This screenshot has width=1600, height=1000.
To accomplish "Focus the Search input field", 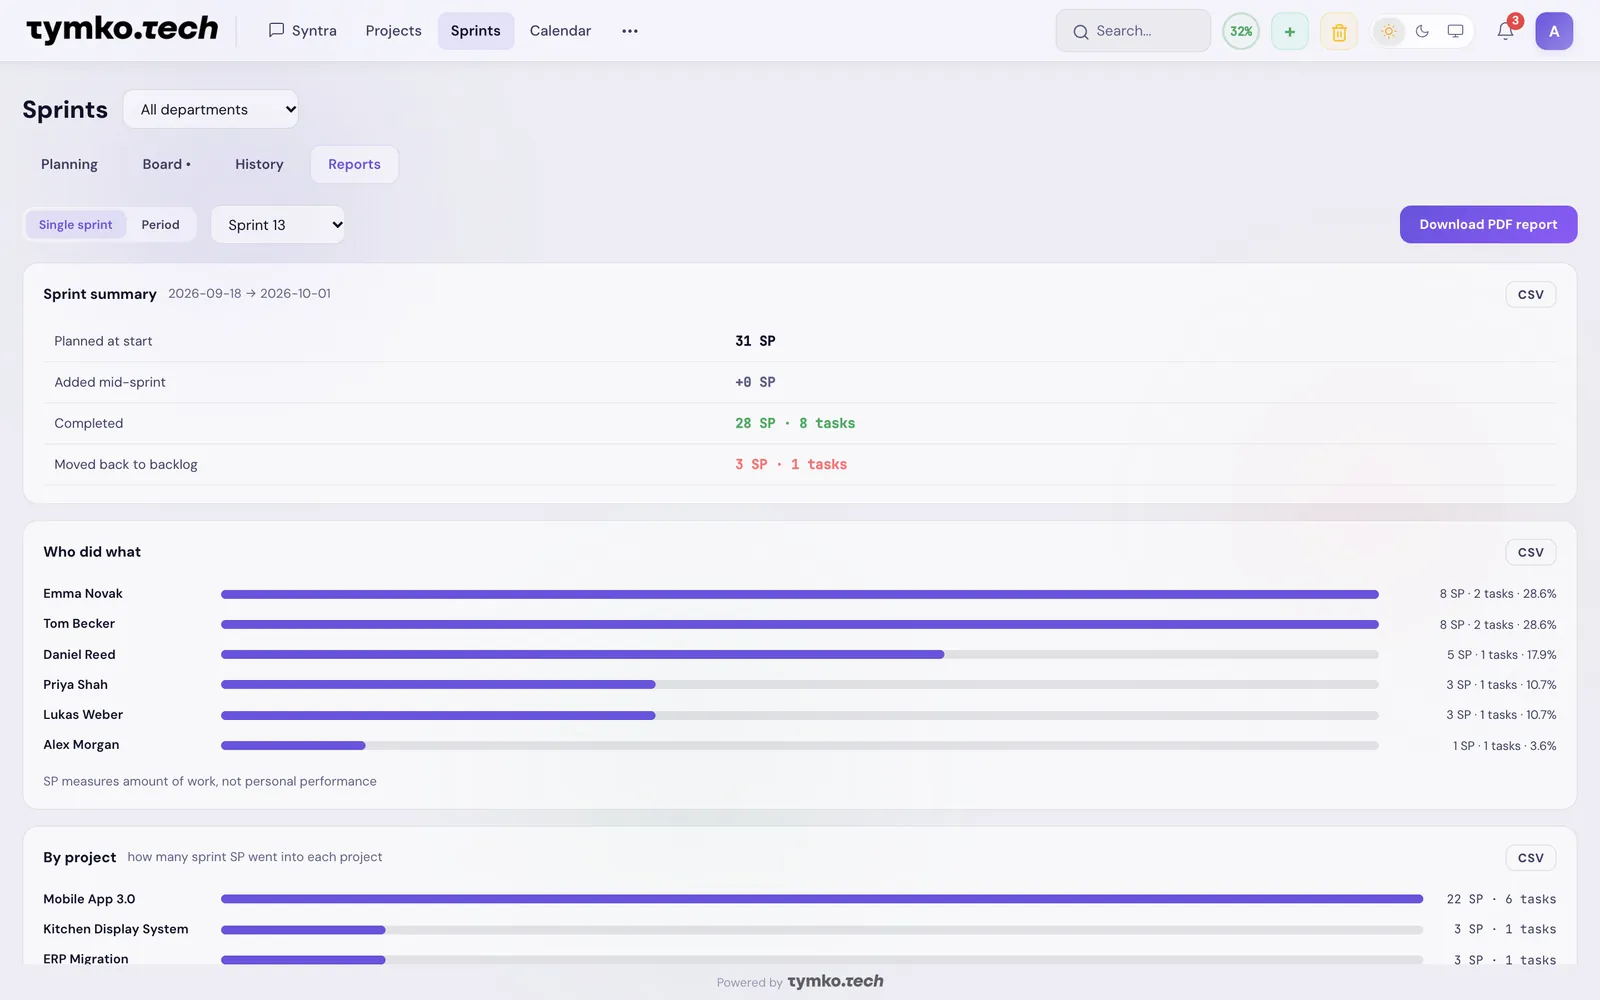I will coord(1133,31).
